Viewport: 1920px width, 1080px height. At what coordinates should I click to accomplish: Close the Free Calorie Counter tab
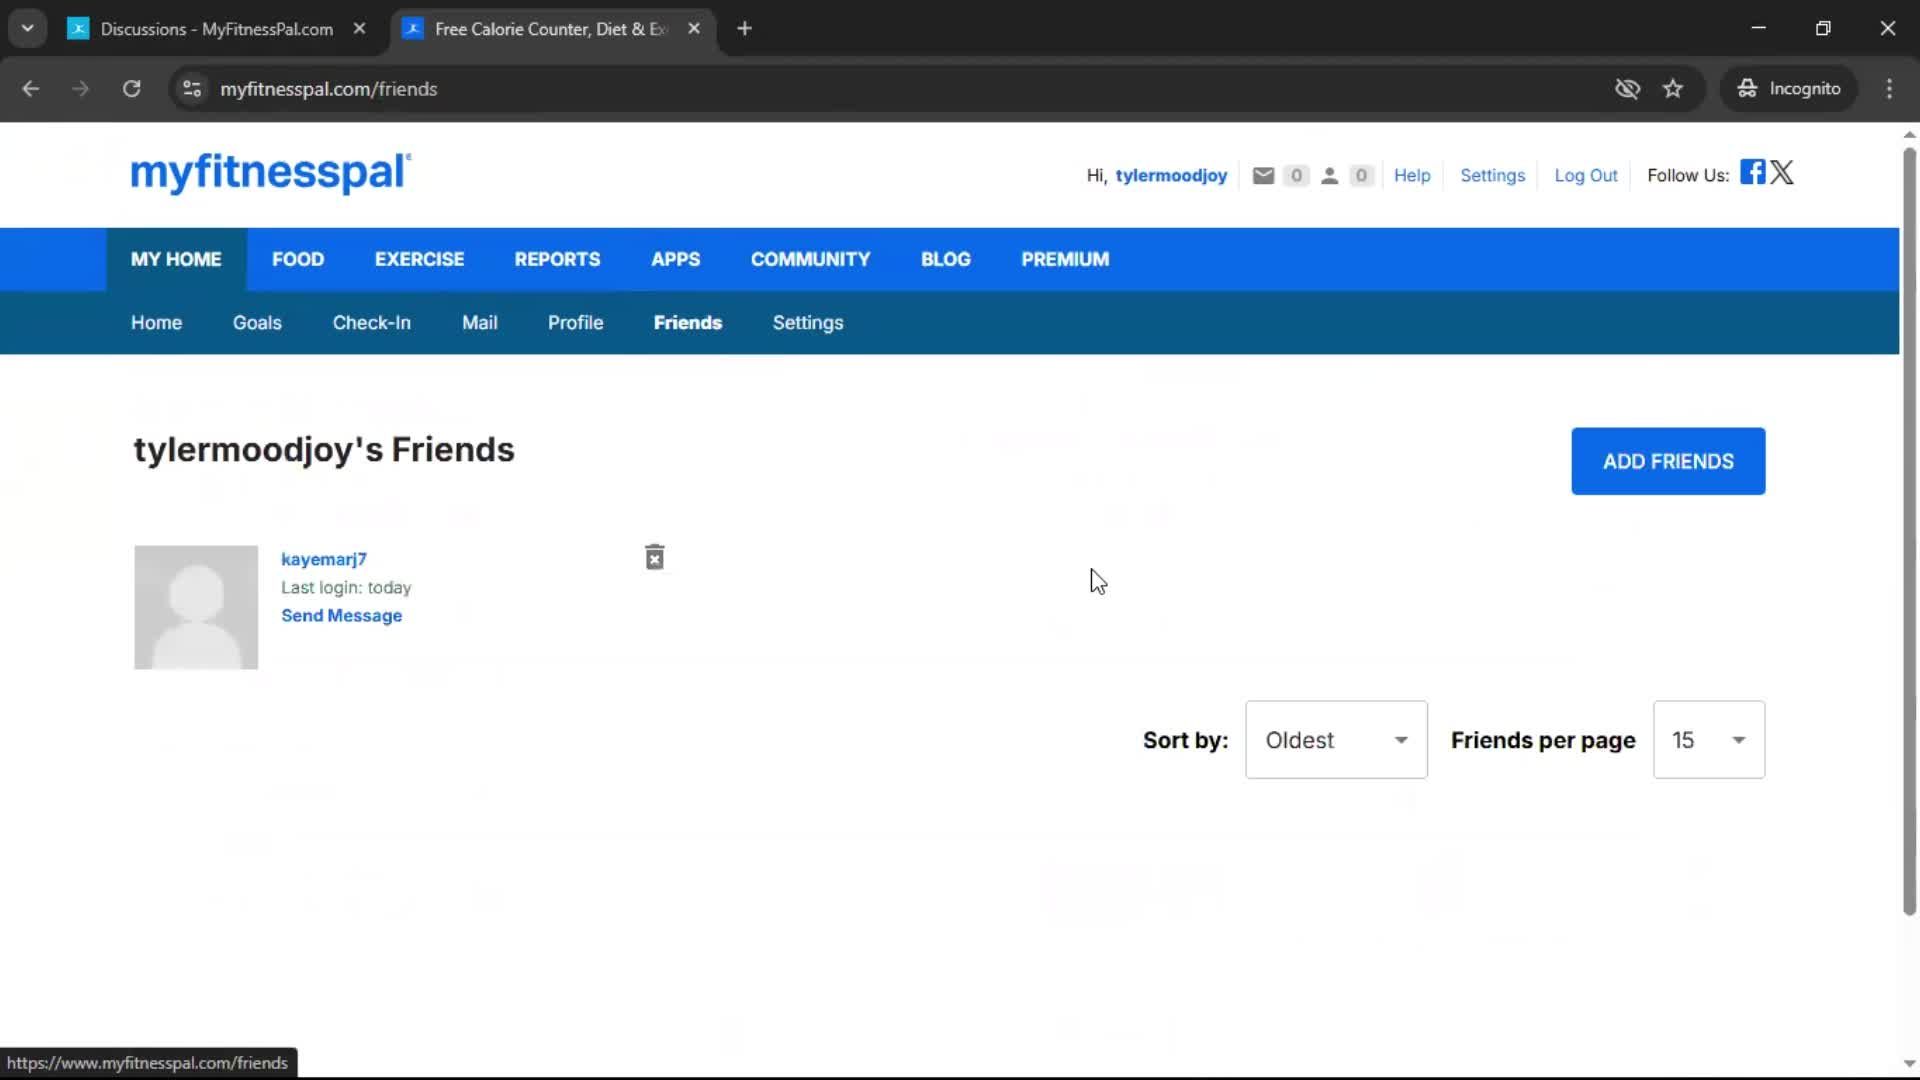(x=694, y=29)
